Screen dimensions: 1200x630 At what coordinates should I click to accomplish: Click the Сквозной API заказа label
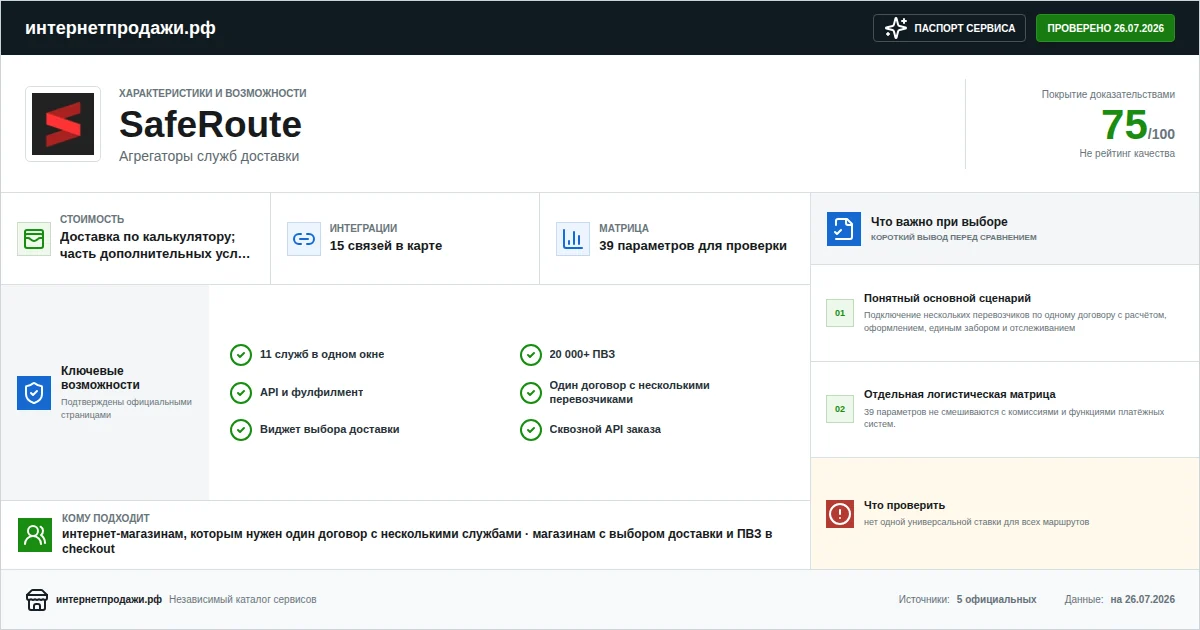[605, 429]
